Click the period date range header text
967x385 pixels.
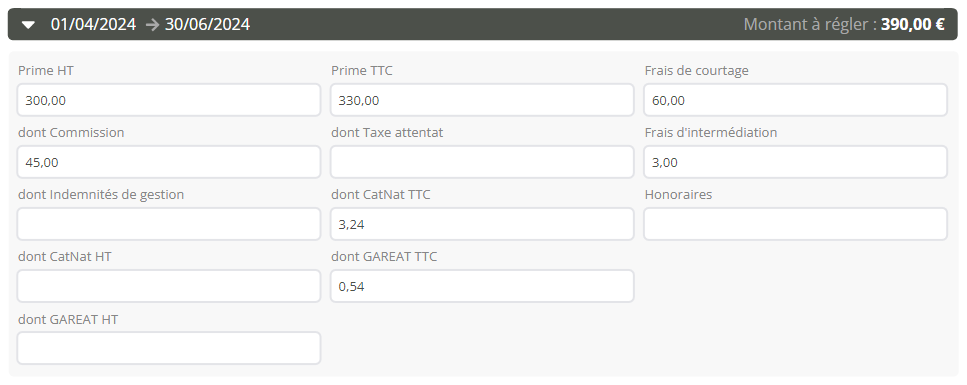pyautogui.click(x=150, y=24)
